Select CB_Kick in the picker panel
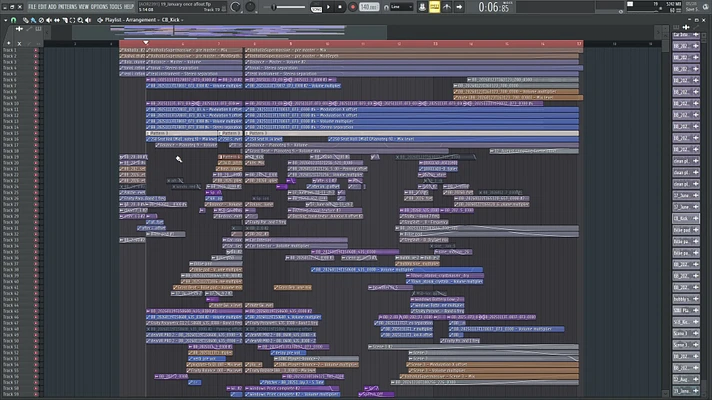The width and height of the screenshot is (712, 400). click(x=686, y=218)
